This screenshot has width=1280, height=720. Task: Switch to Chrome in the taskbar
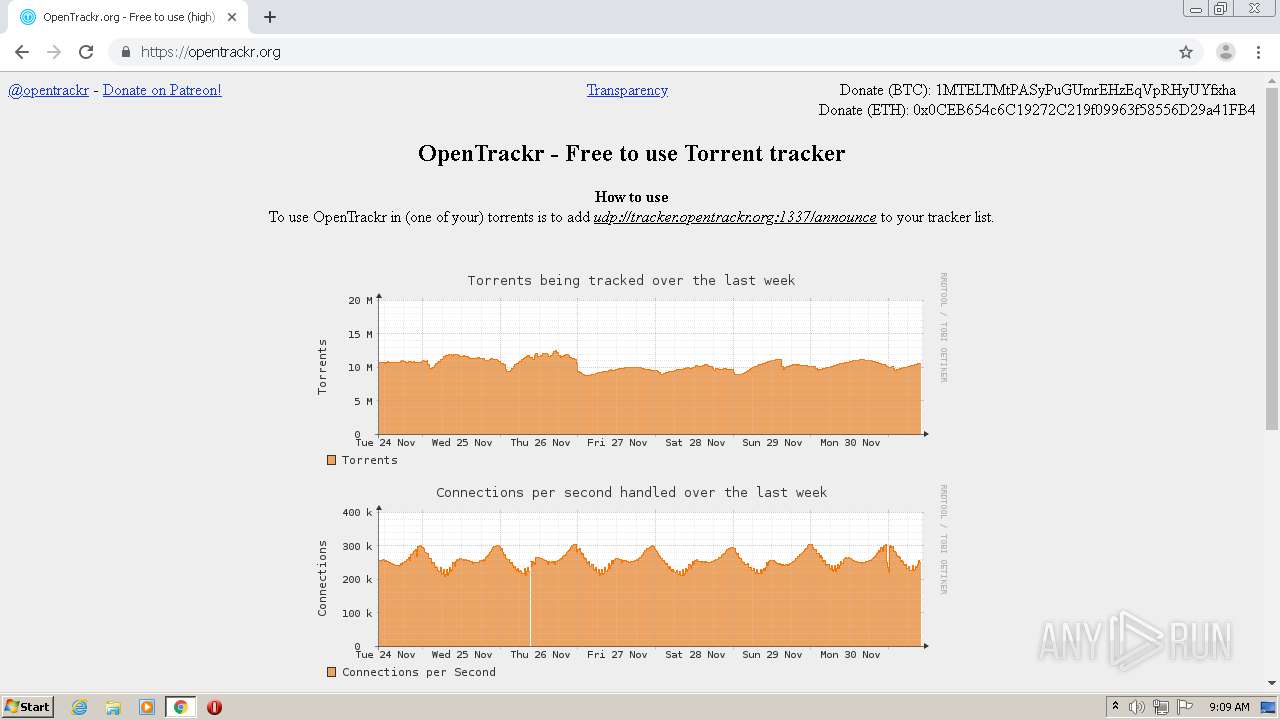pyautogui.click(x=180, y=707)
